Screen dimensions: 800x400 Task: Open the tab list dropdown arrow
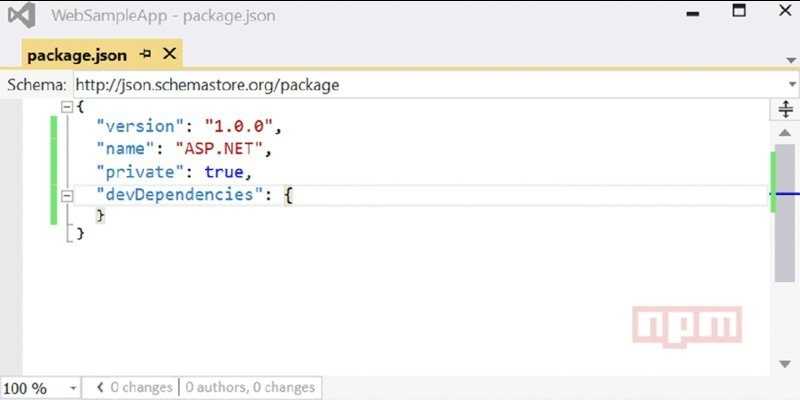click(790, 60)
